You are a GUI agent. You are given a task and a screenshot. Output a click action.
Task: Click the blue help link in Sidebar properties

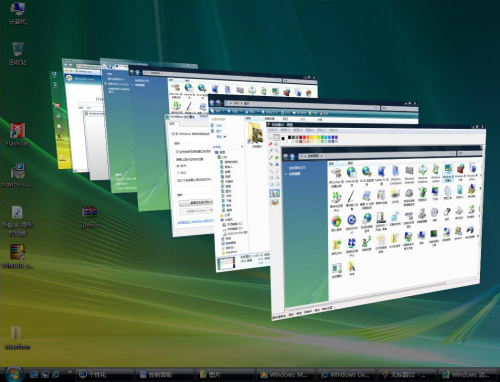coord(195,222)
